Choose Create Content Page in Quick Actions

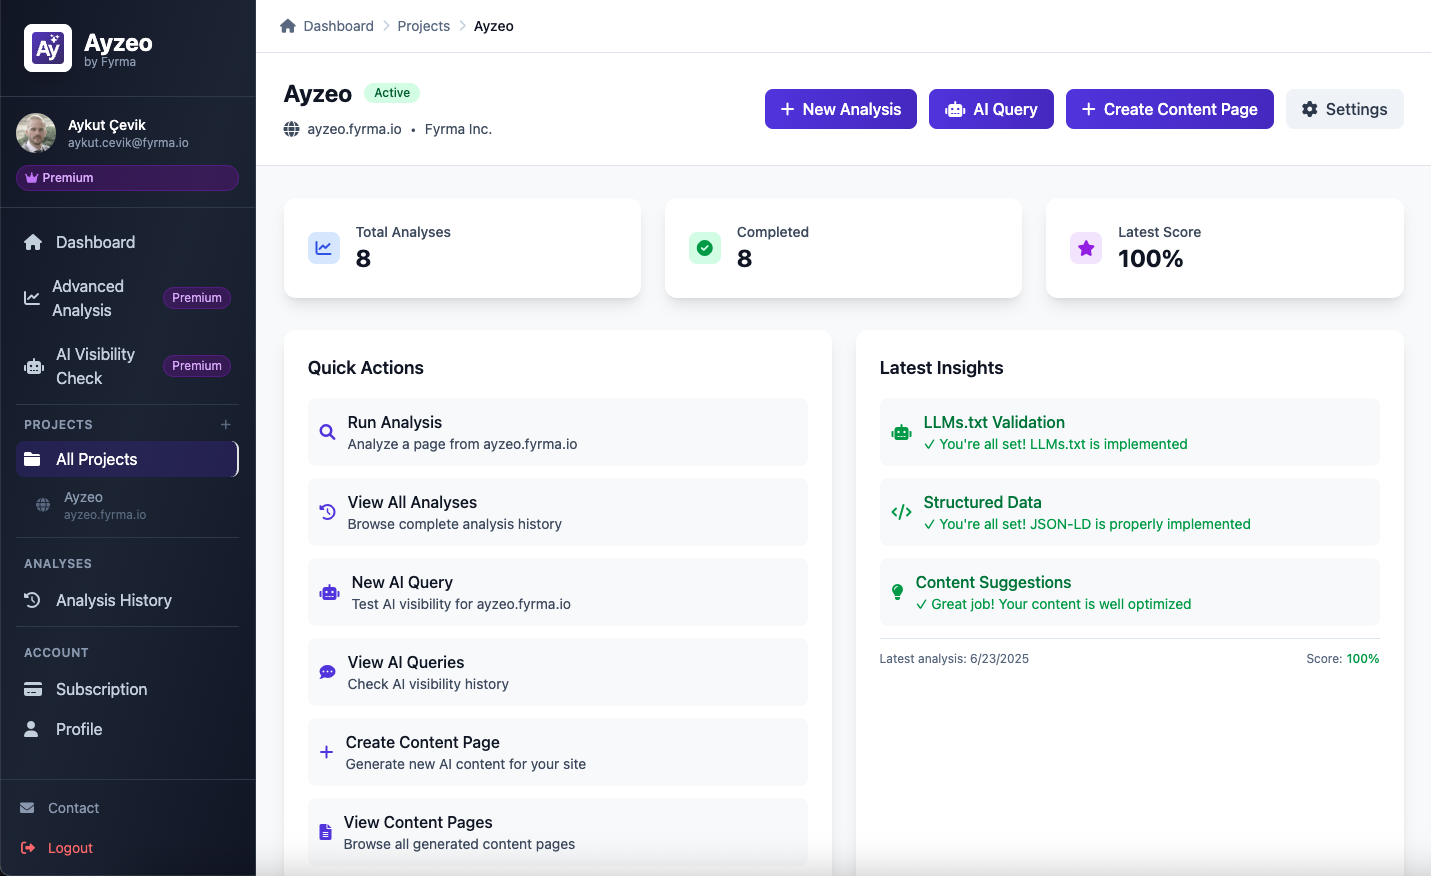click(558, 752)
